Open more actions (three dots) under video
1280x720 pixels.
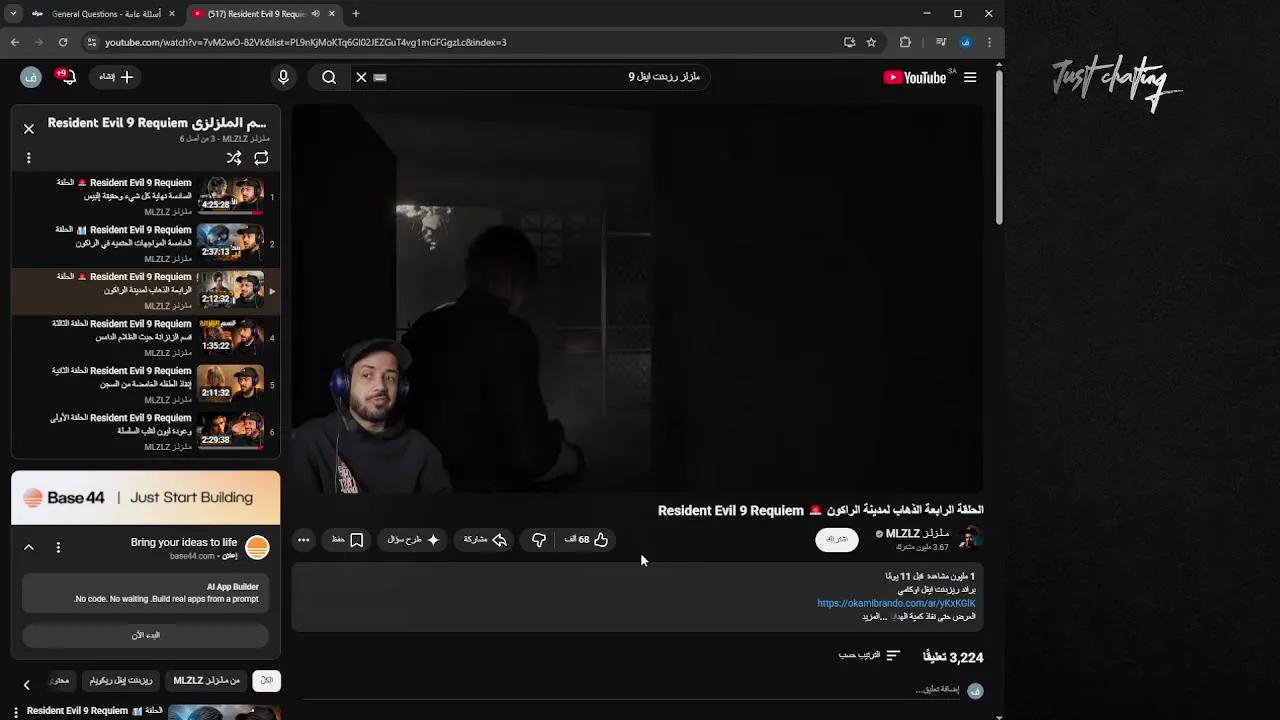coord(304,540)
